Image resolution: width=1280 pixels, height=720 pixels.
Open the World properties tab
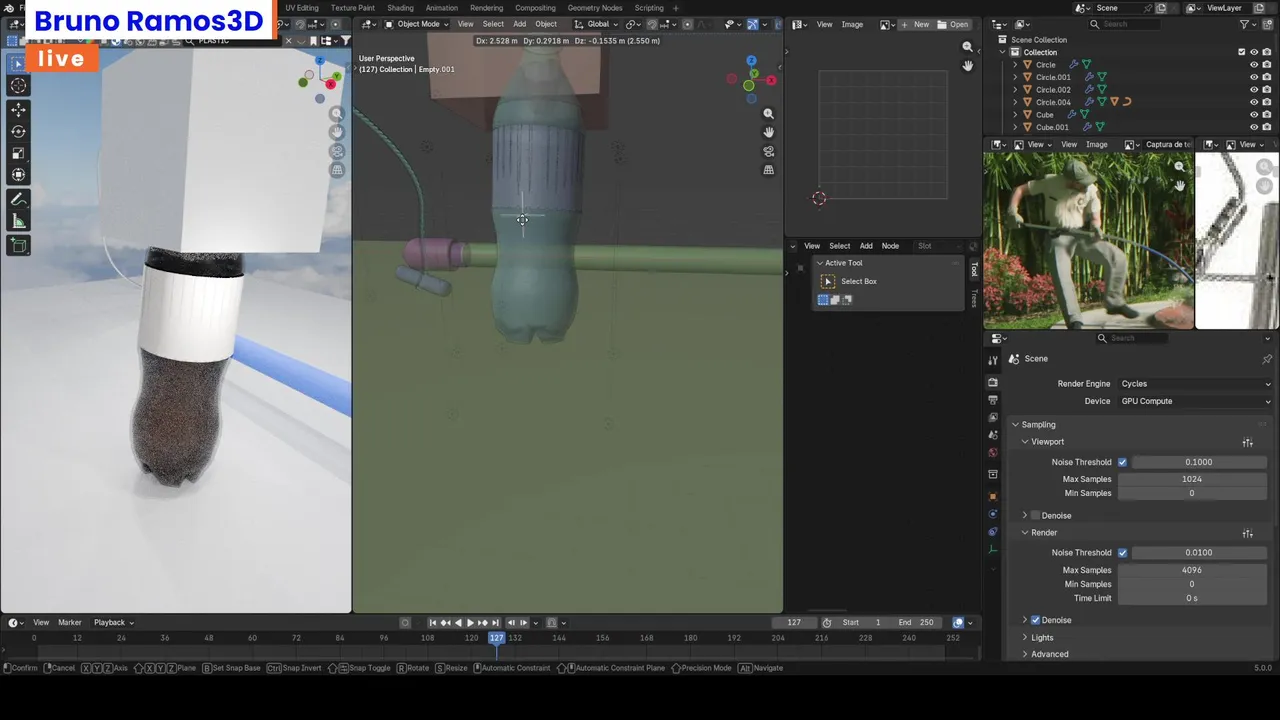[993, 452]
